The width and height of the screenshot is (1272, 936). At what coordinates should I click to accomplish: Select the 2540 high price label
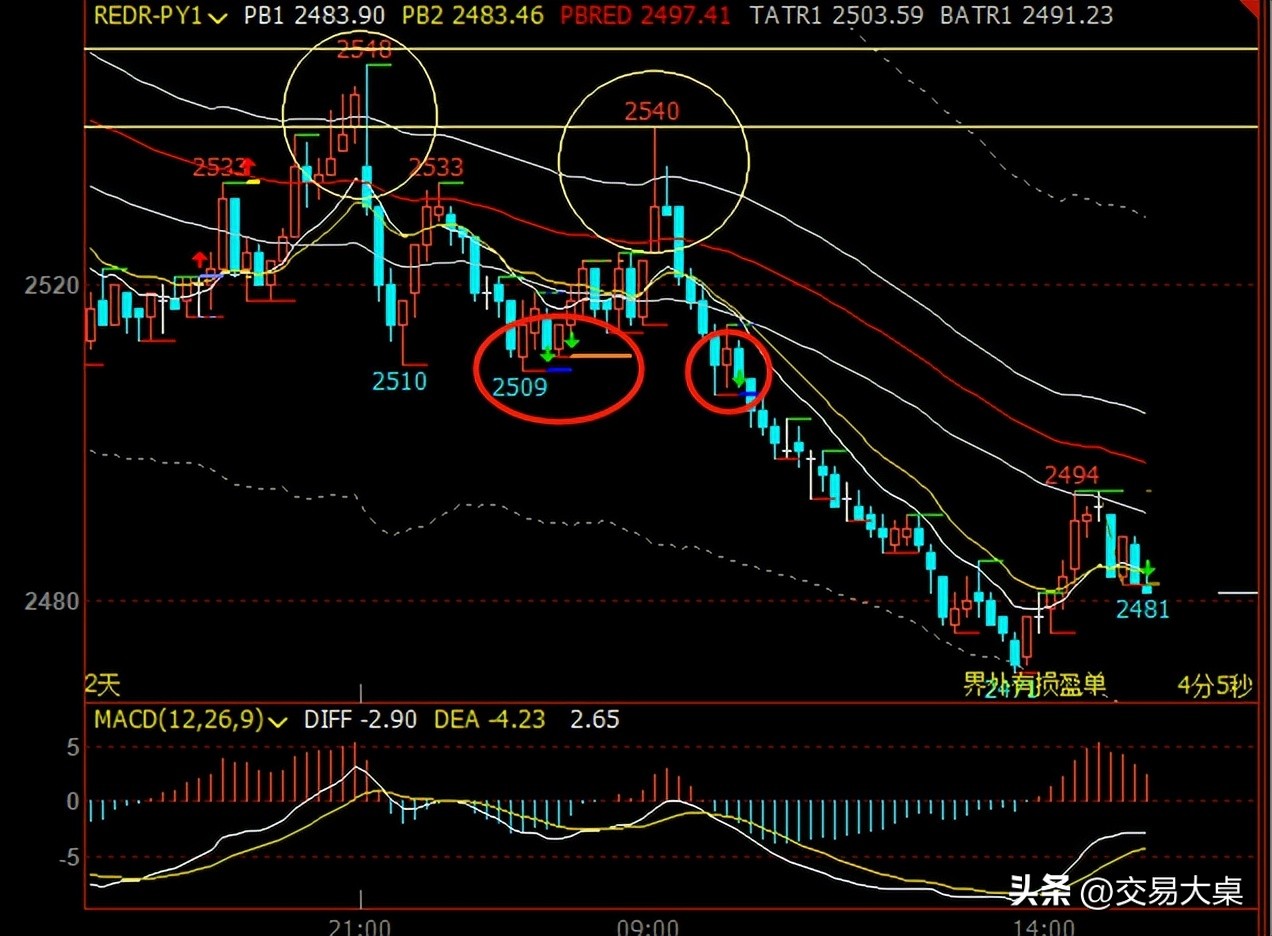pyautogui.click(x=652, y=111)
